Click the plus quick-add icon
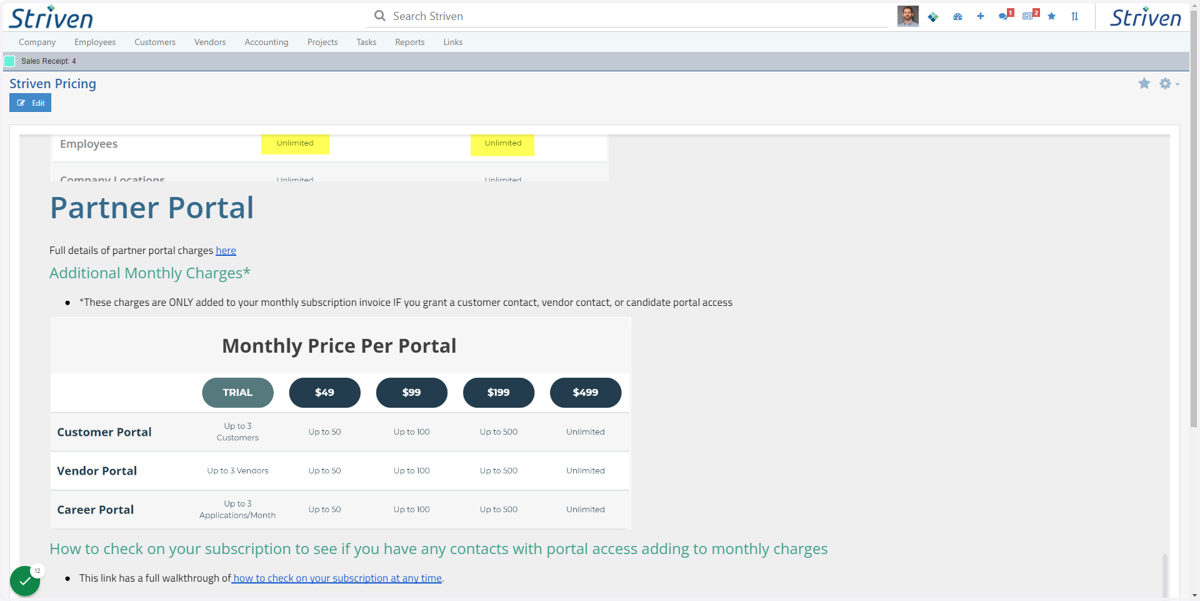 [x=980, y=16]
